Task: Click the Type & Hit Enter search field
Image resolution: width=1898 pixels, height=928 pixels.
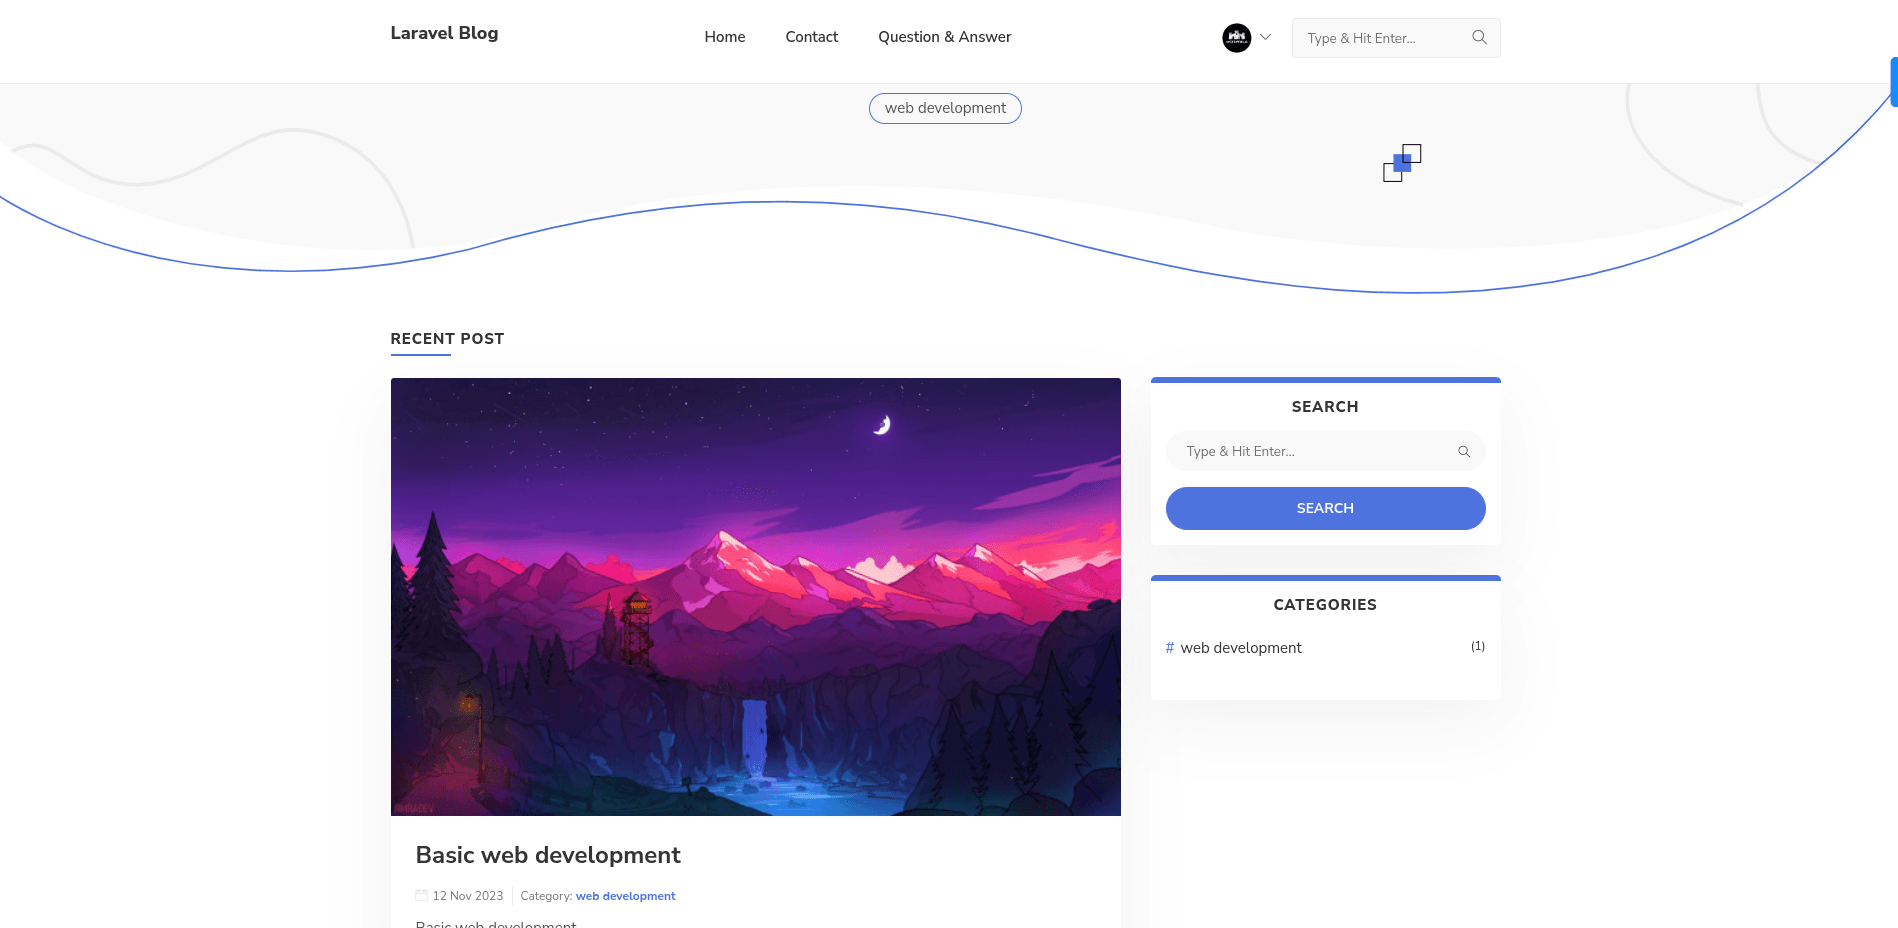Action: pyautogui.click(x=1380, y=37)
